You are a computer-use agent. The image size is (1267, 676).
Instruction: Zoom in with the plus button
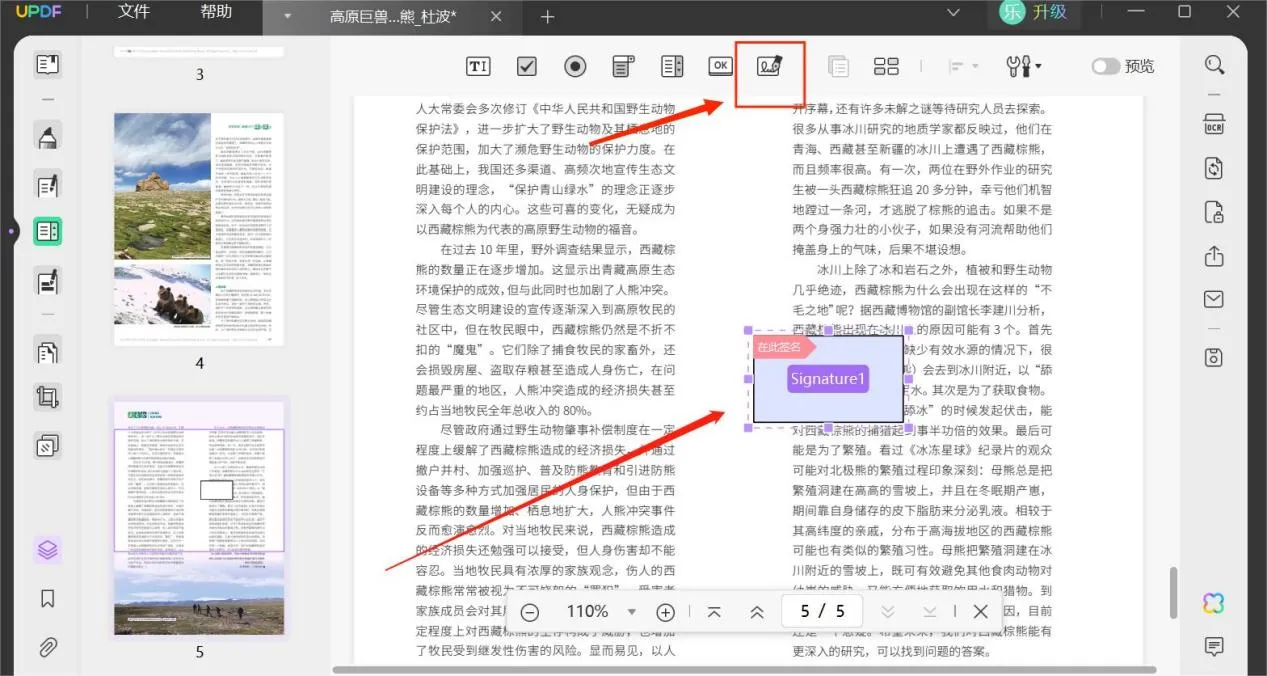click(x=665, y=612)
